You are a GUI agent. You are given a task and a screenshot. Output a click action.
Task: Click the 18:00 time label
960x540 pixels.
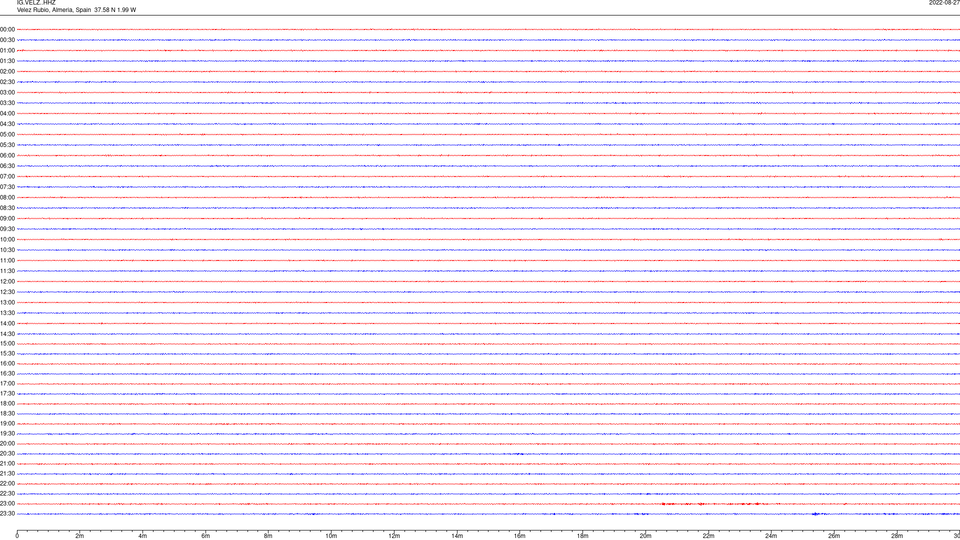[7, 403]
